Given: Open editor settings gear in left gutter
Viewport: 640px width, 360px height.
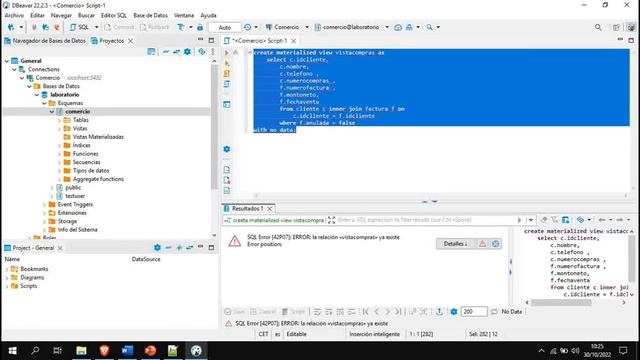Looking at the screenshot, I should (227, 149).
